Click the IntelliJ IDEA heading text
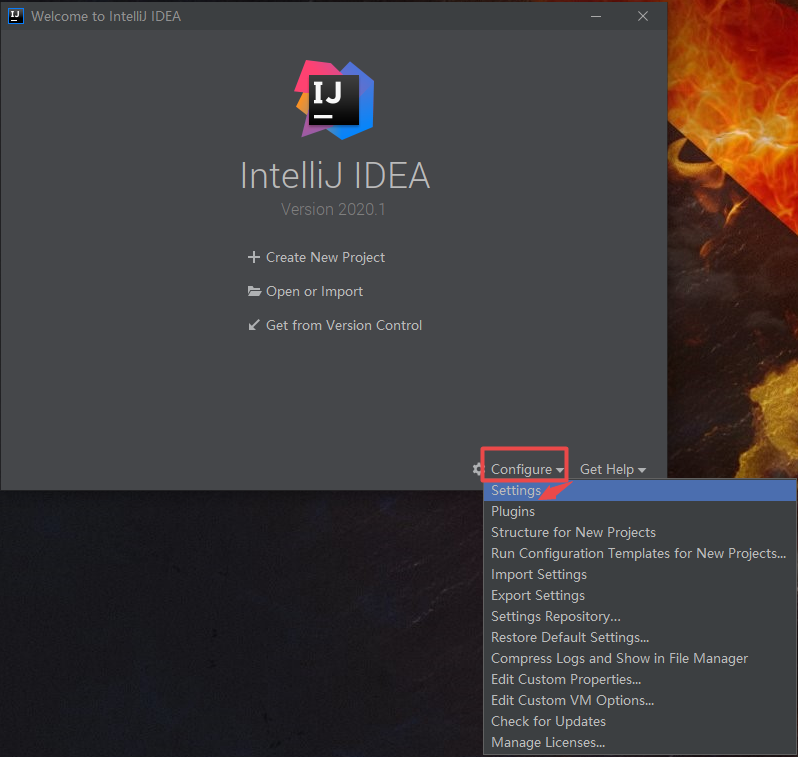Image resolution: width=798 pixels, height=757 pixels. coord(335,176)
